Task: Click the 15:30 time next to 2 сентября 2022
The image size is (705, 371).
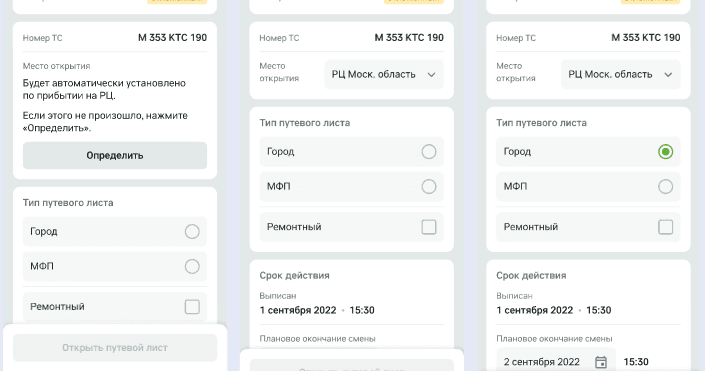Action: click(x=636, y=362)
